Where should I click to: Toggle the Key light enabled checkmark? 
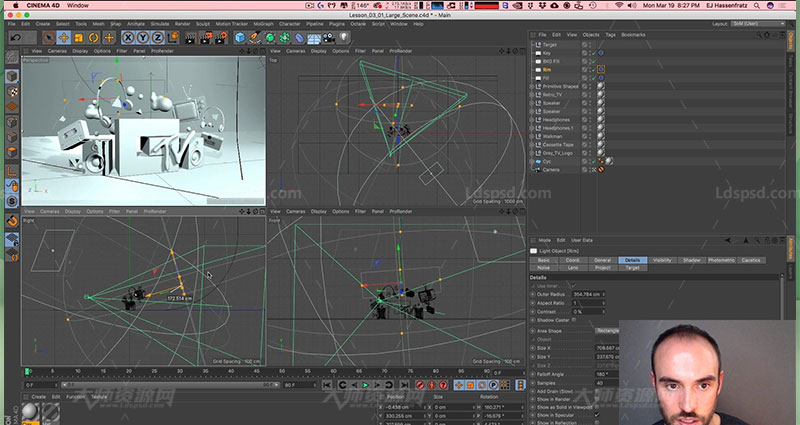coord(593,53)
